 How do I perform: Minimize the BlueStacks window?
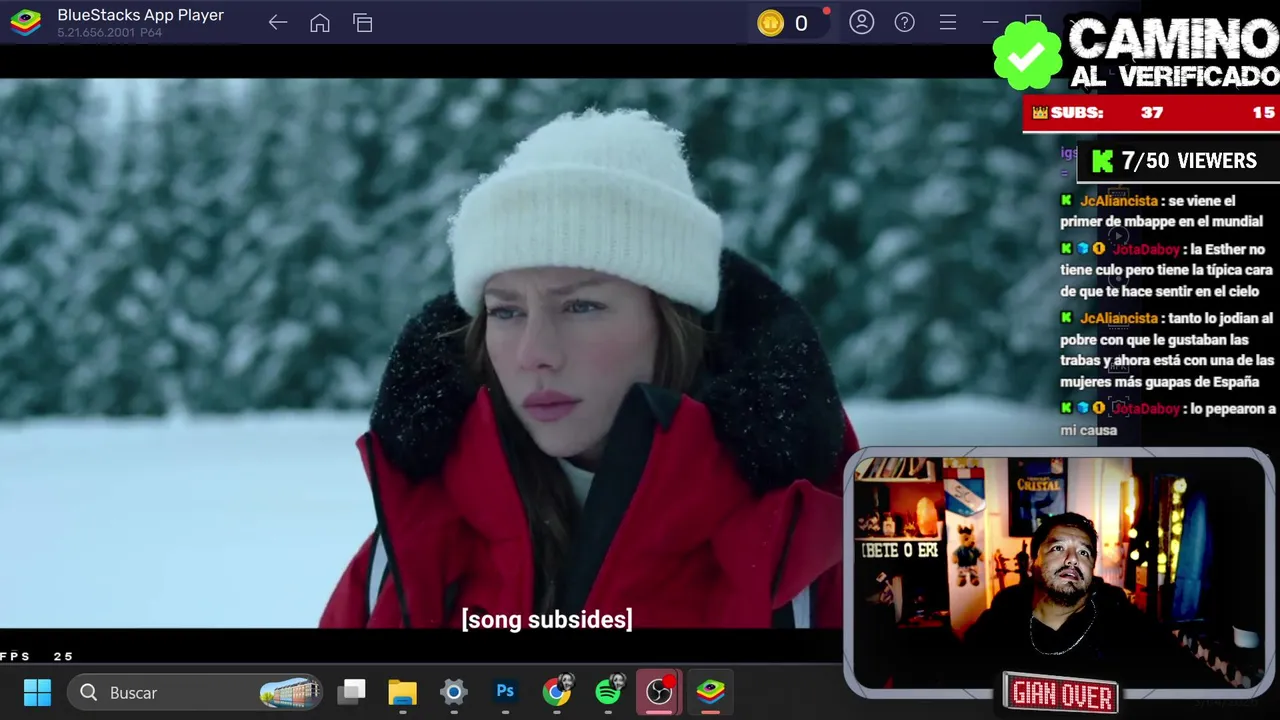click(990, 23)
